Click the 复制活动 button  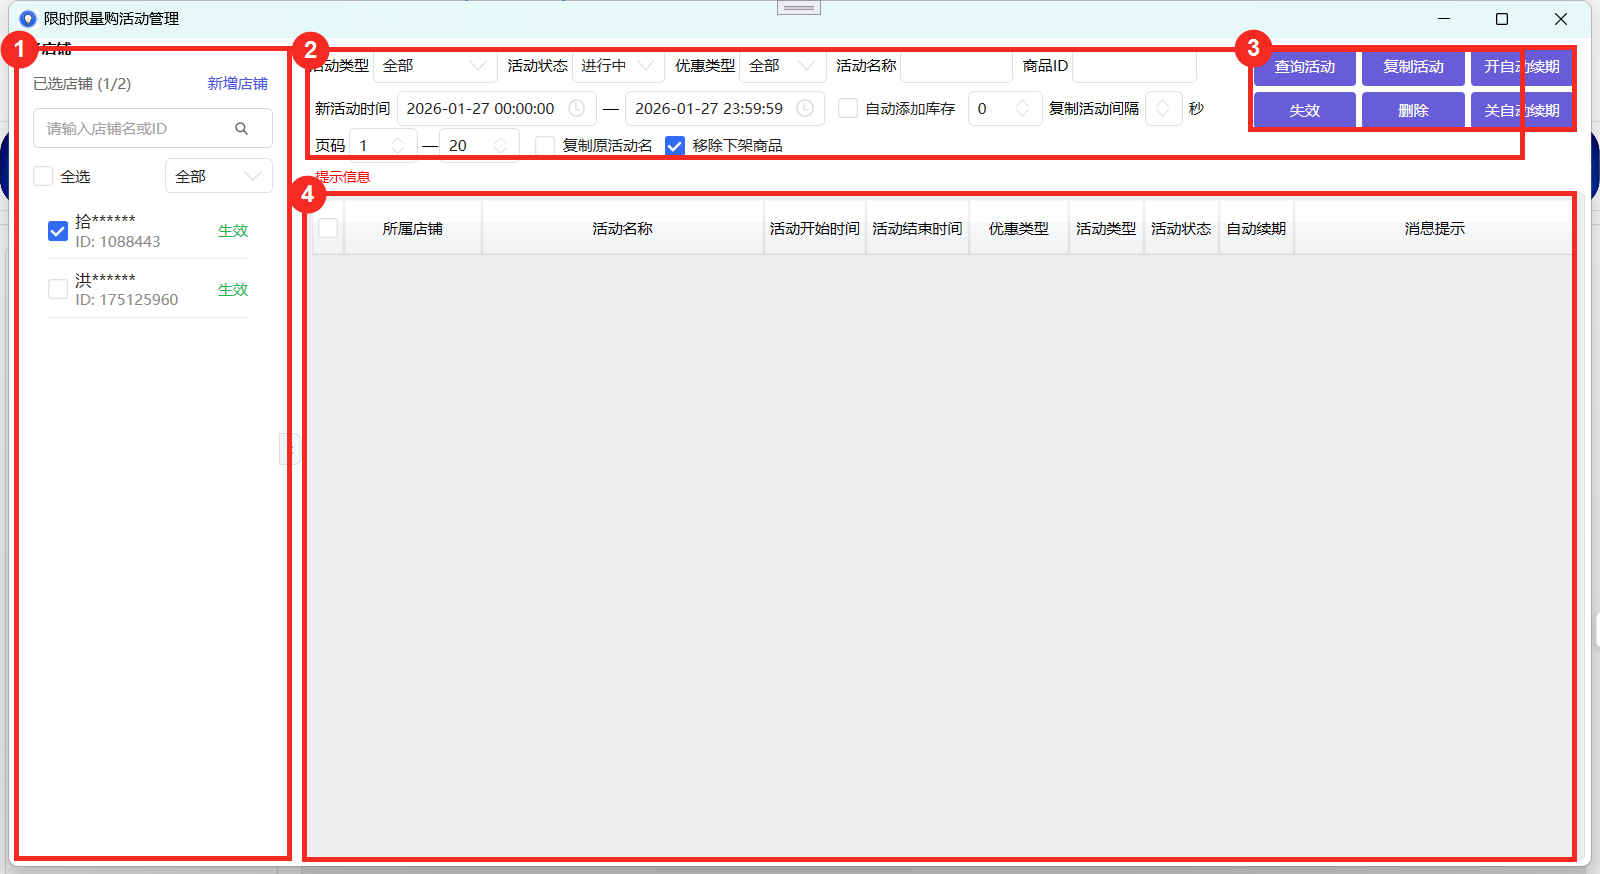click(1413, 67)
